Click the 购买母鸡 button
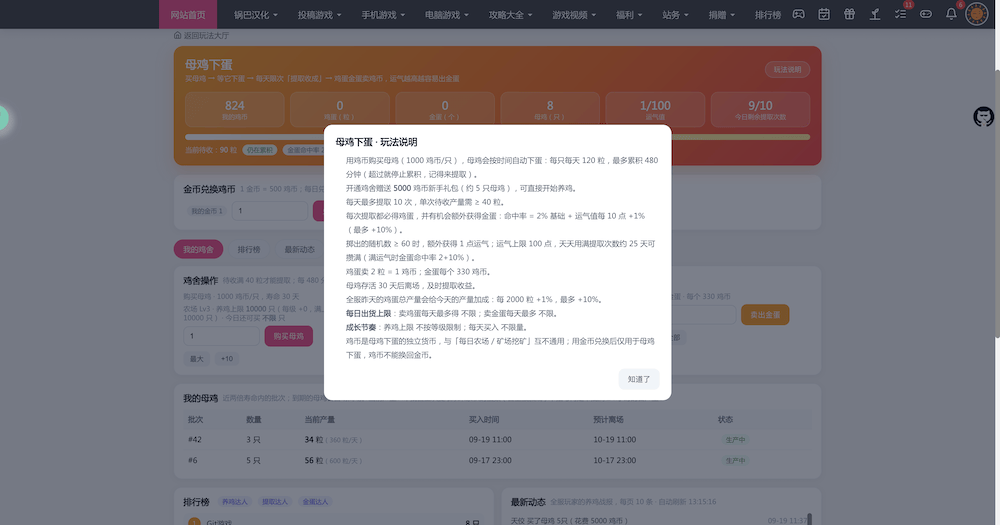Screen dimensions: 1000x525 tap(289, 336)
